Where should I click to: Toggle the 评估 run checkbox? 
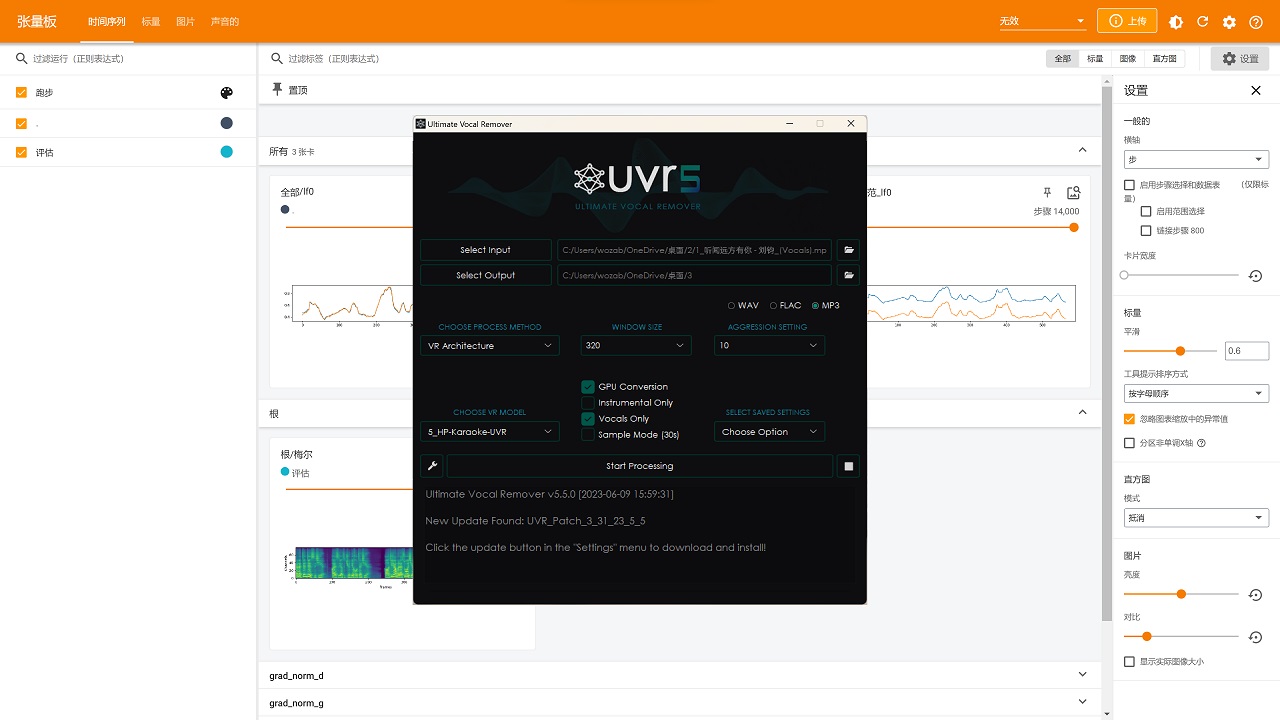click(21, 153)
